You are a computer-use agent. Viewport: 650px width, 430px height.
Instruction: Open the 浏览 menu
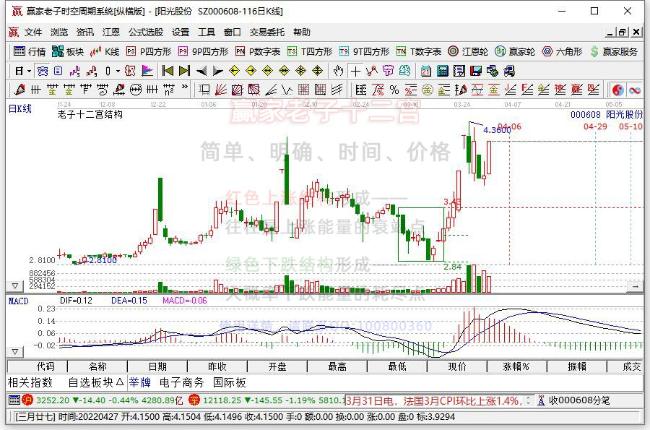[59, 32]
